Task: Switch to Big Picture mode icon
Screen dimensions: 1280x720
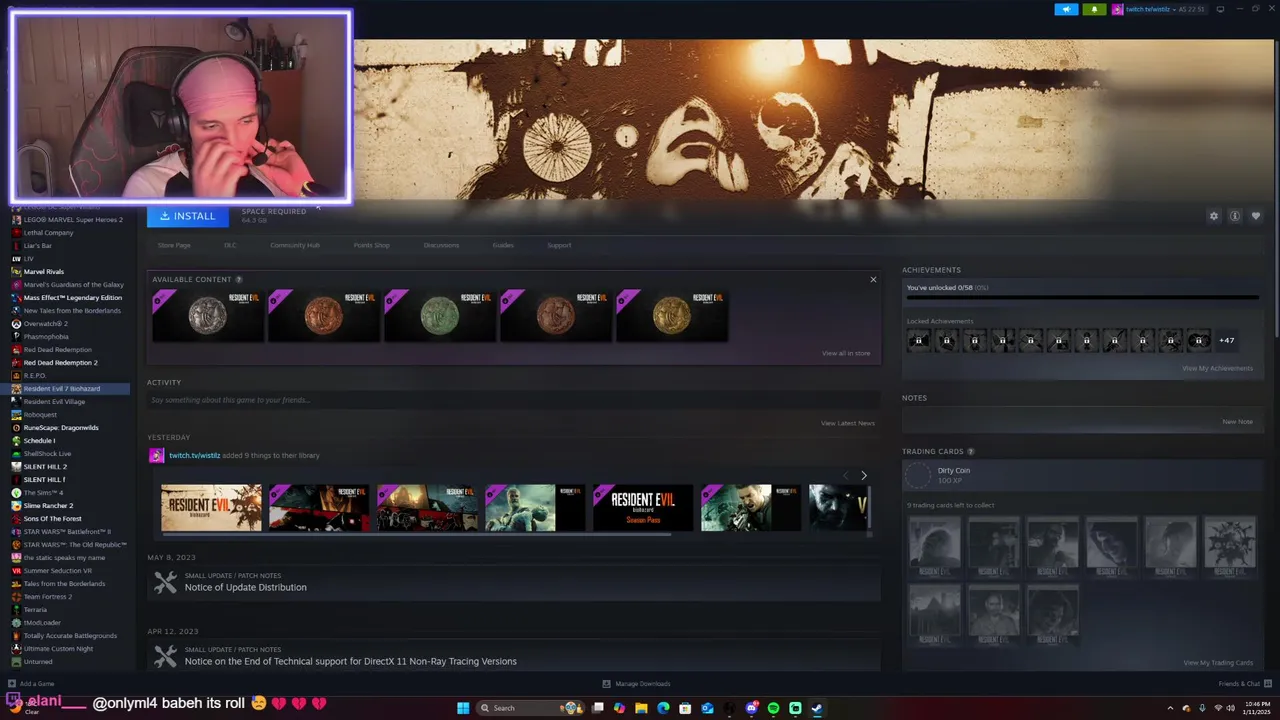Action: tap(1220, 9)
